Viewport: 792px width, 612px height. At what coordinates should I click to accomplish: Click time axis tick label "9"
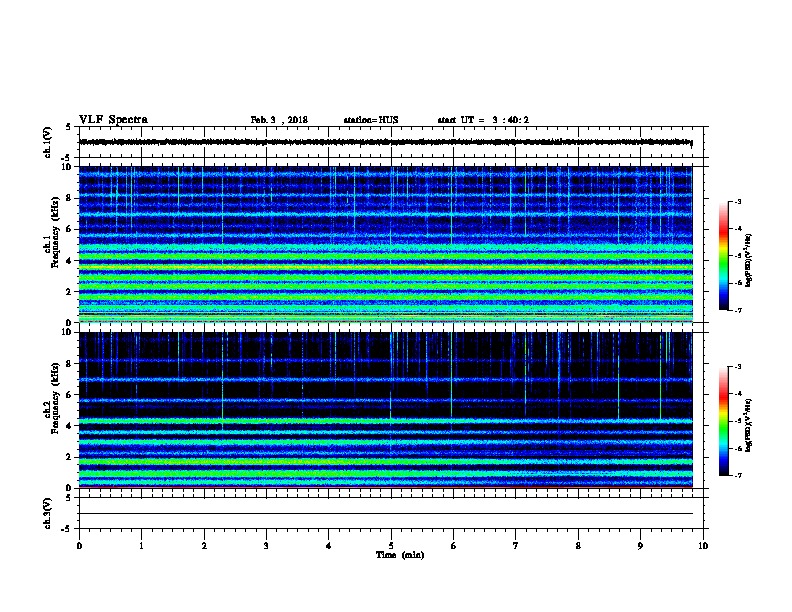click(640, 546)
